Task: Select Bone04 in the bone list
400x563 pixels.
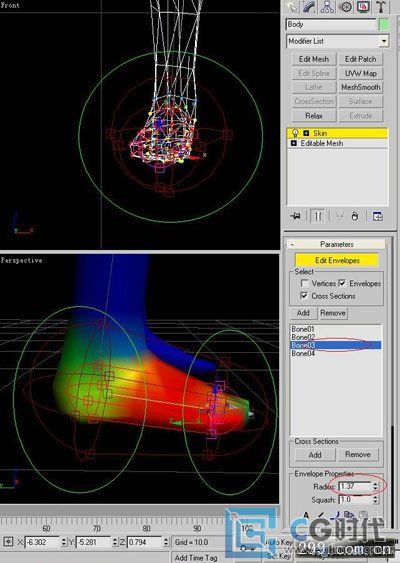Action: coord(335,354)
